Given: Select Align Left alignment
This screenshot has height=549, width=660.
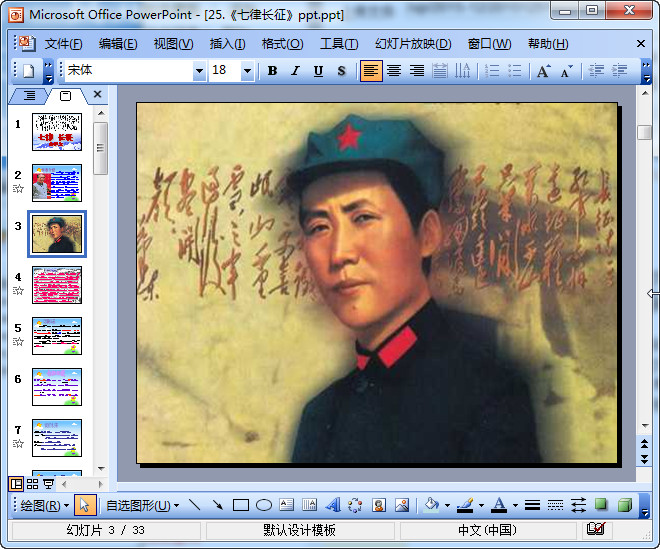Looking at the screenshot, I should pyautogui.click(x=371, y=71).
